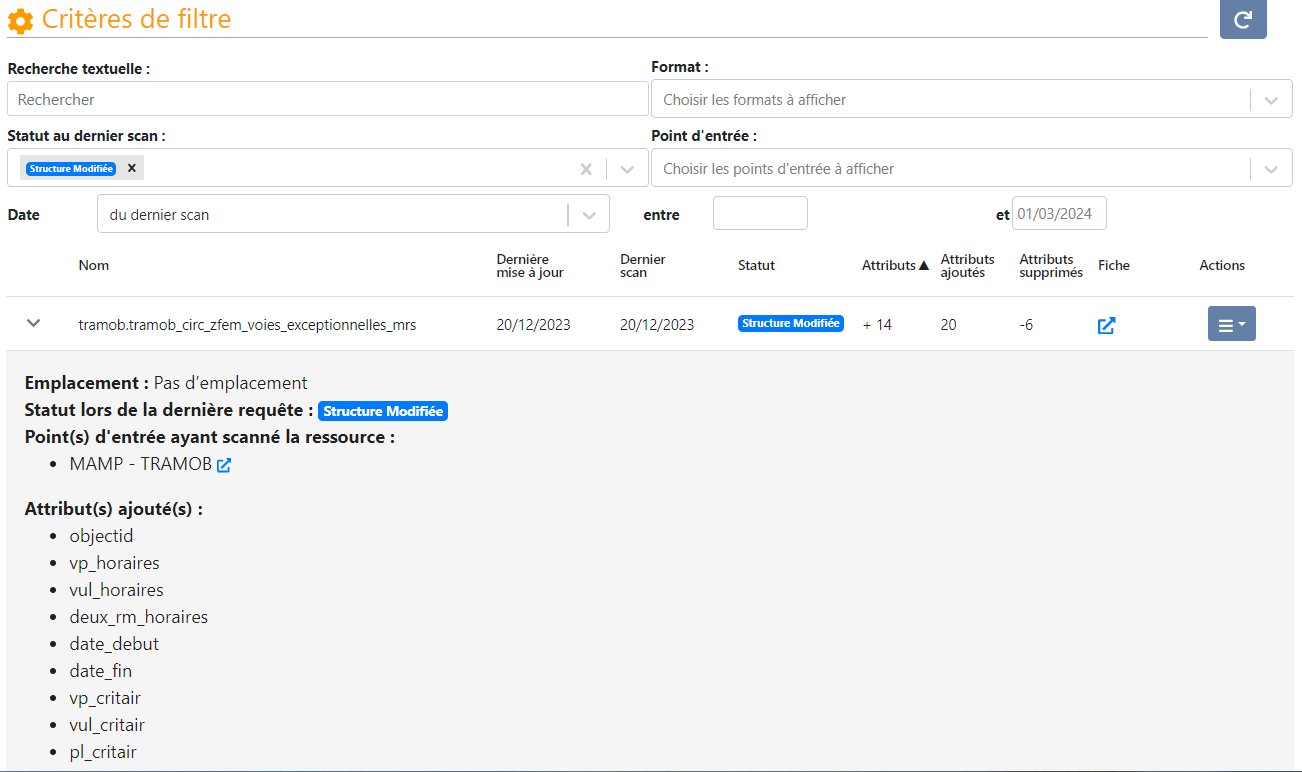Click the + 14 attributes value
Image resolution: width=1302 pixels, height=772 pixels.
click(x=877, y=325)
